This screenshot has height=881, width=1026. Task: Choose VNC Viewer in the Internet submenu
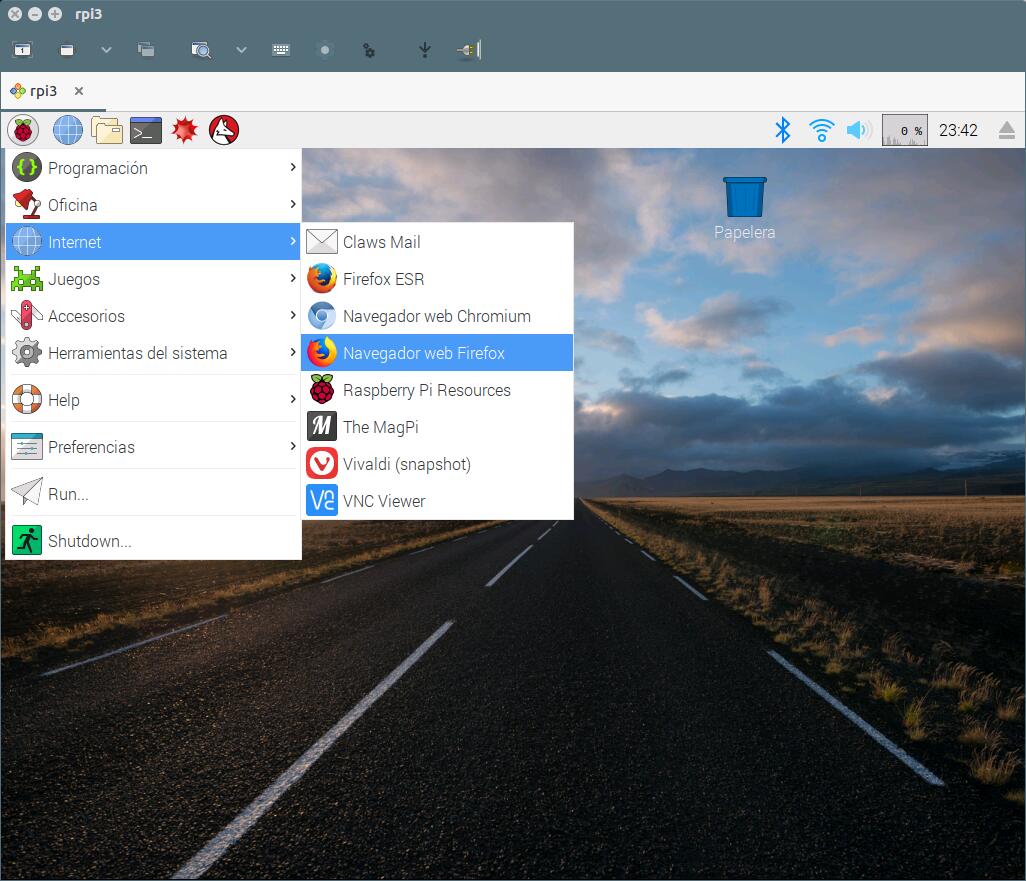384,501
